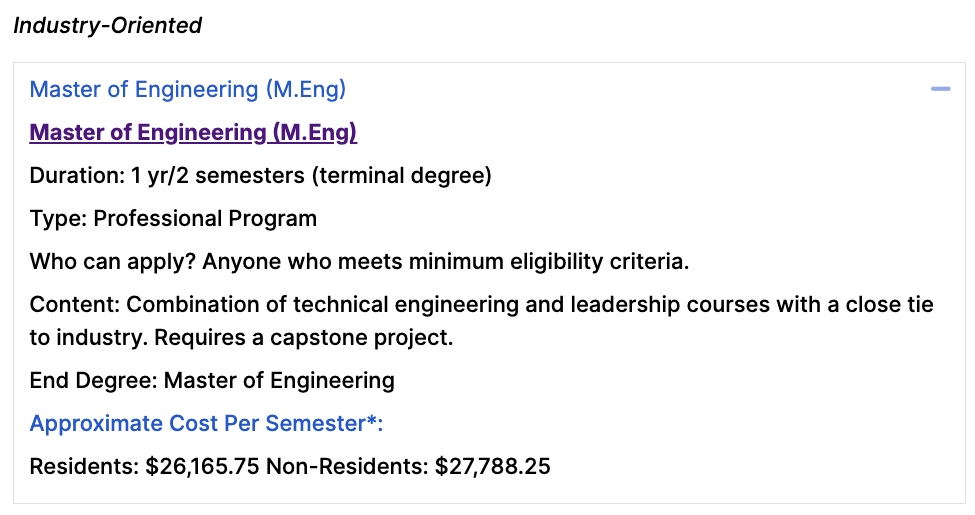Screen dimensions: 975x515
Task: Open the bold underlined Master of Engineering link
Action: pos(193,132)
